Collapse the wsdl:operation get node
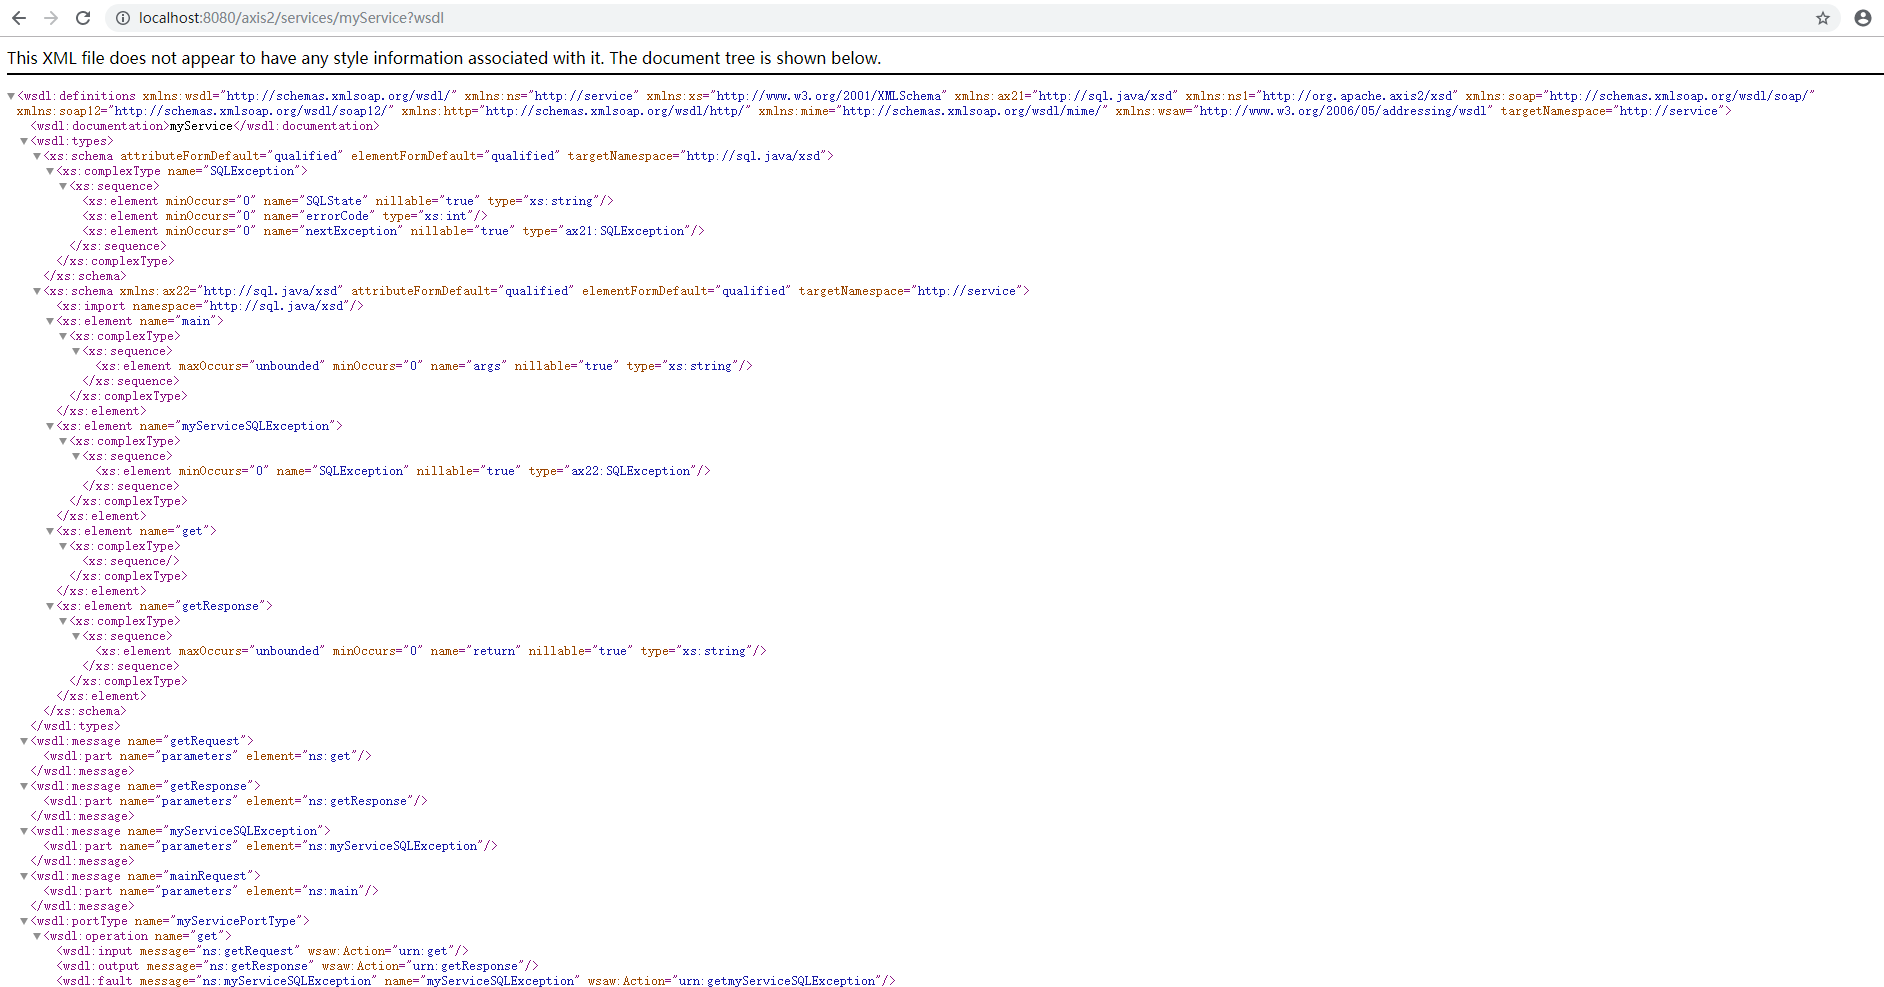The height and width of the screenshot is (987, 1884). tap(37, 935)
